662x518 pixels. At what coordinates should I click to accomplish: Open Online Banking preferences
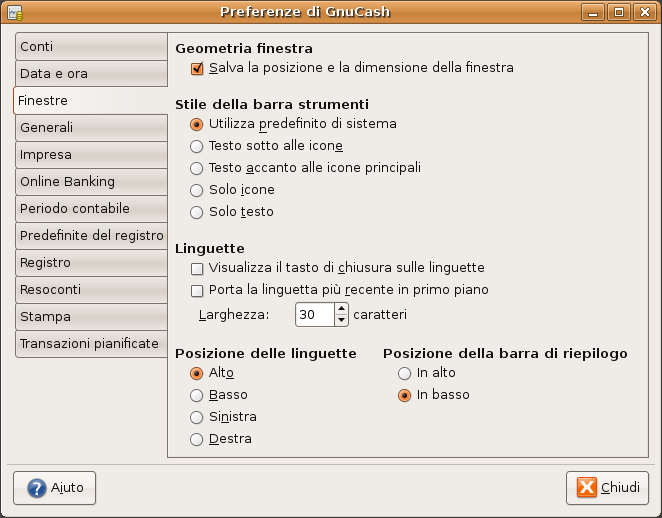tap(92, 182)
